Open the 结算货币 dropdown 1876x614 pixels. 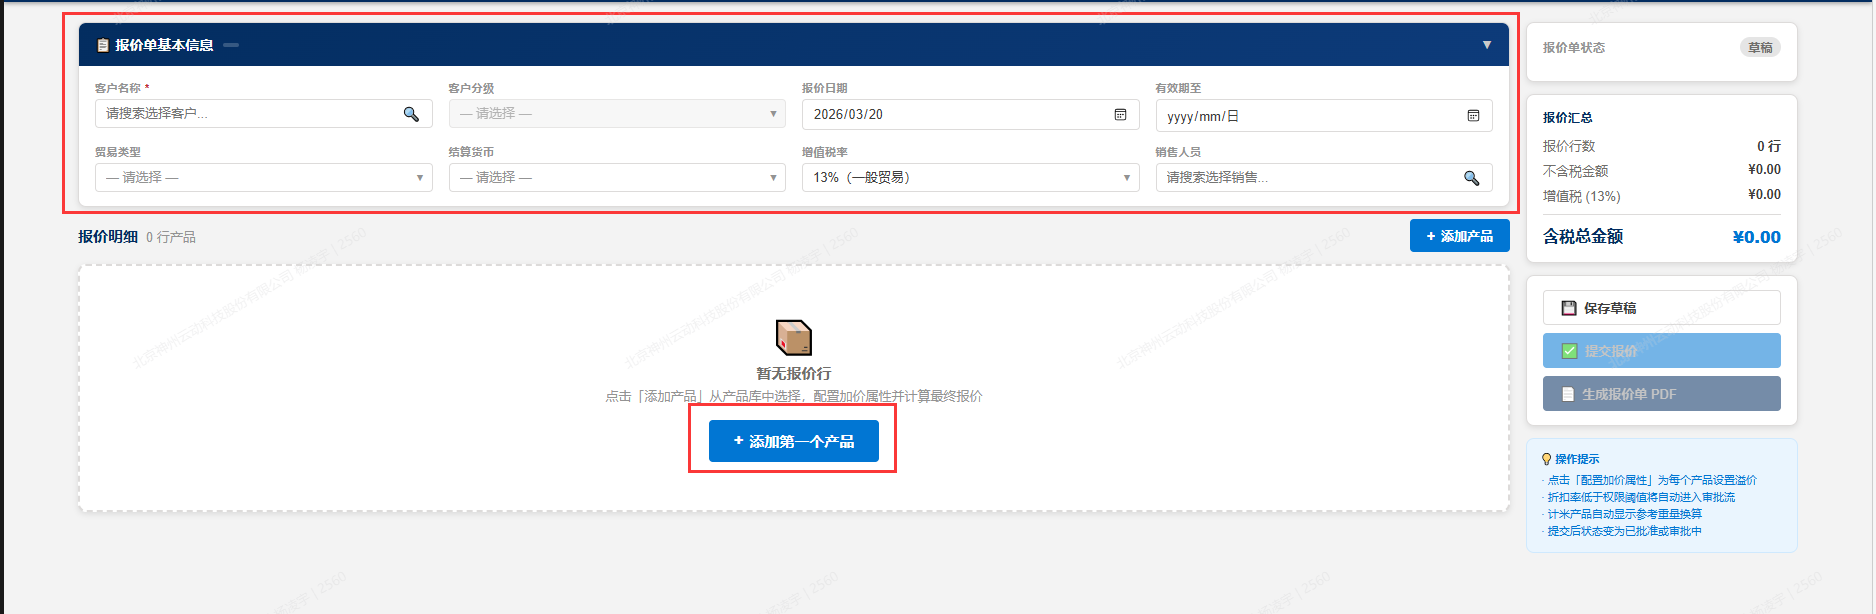point(617,178)
